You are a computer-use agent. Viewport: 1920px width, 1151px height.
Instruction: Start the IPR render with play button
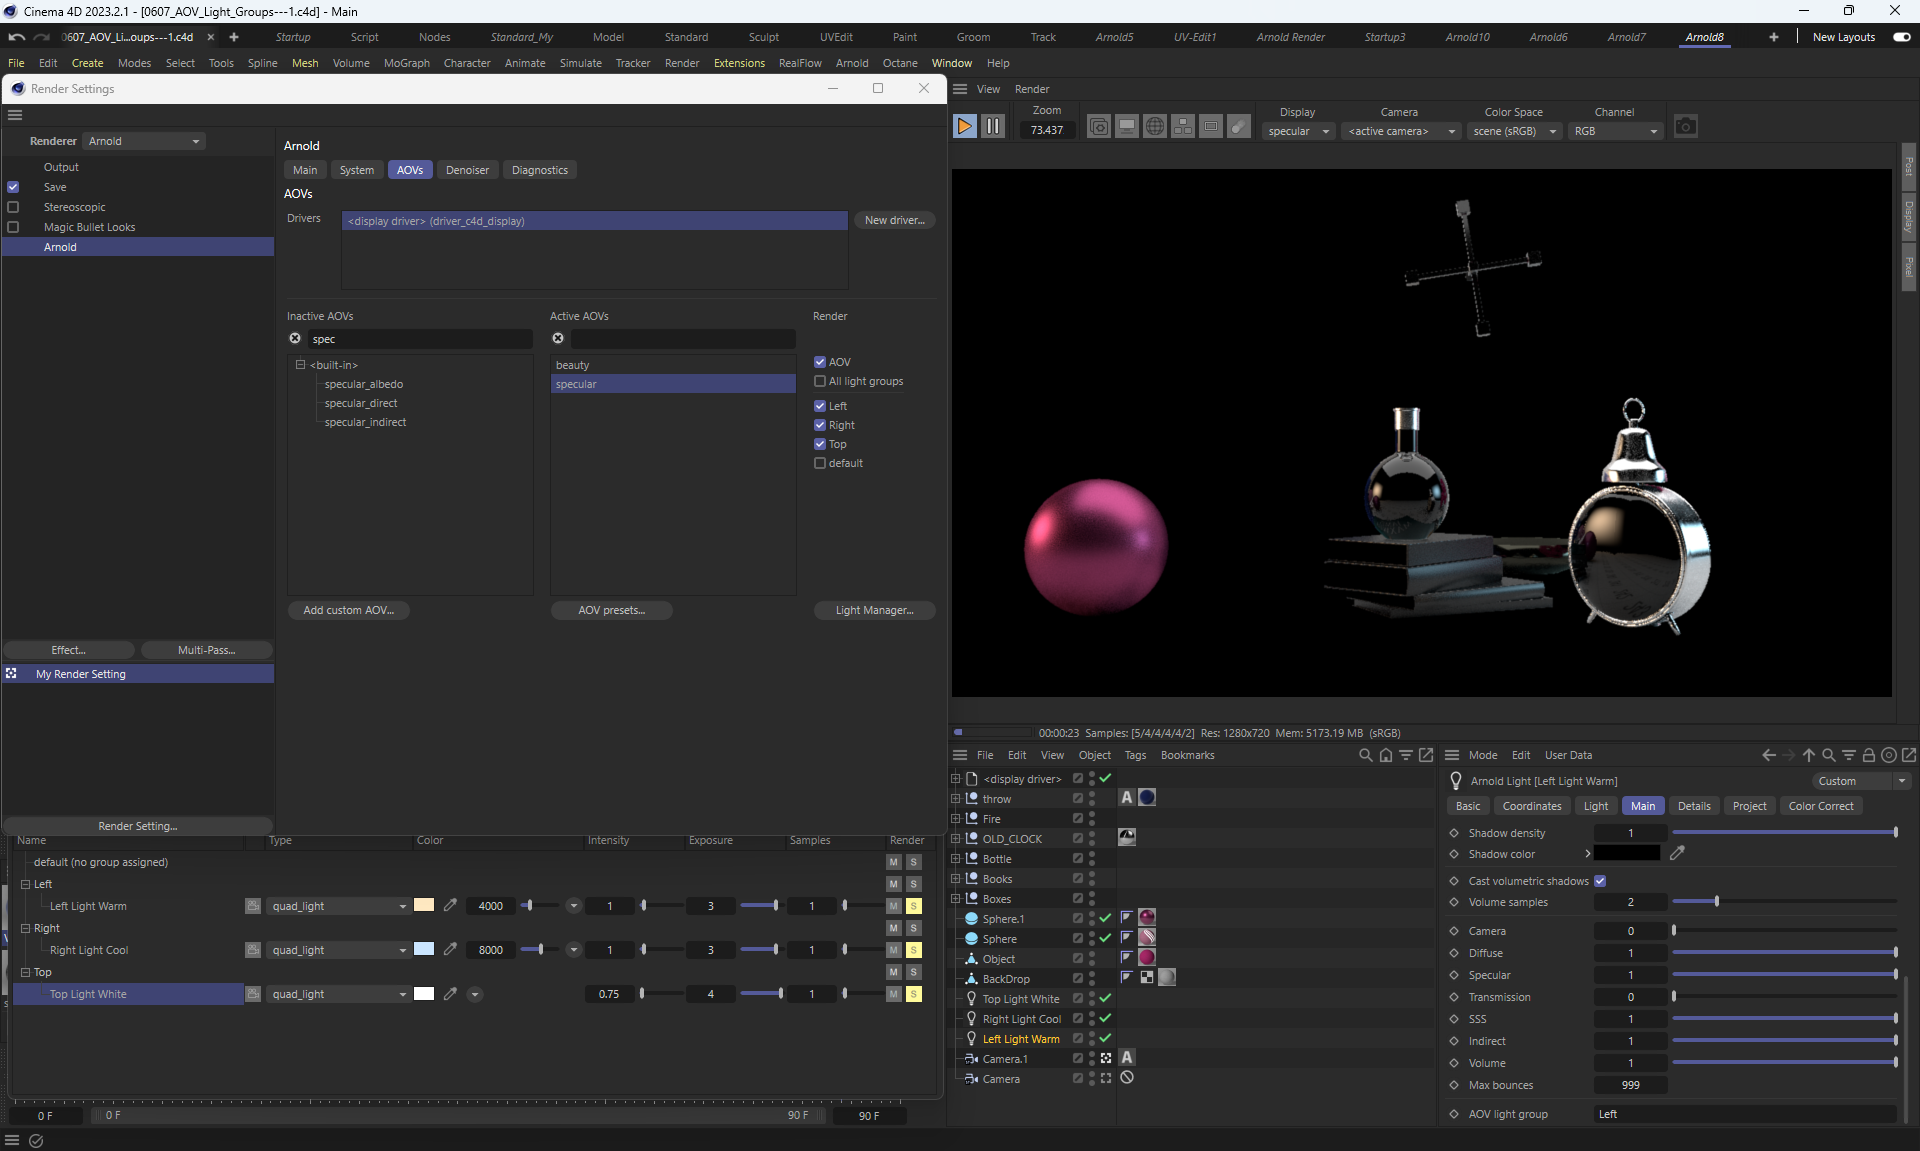[x=964, y=126]
